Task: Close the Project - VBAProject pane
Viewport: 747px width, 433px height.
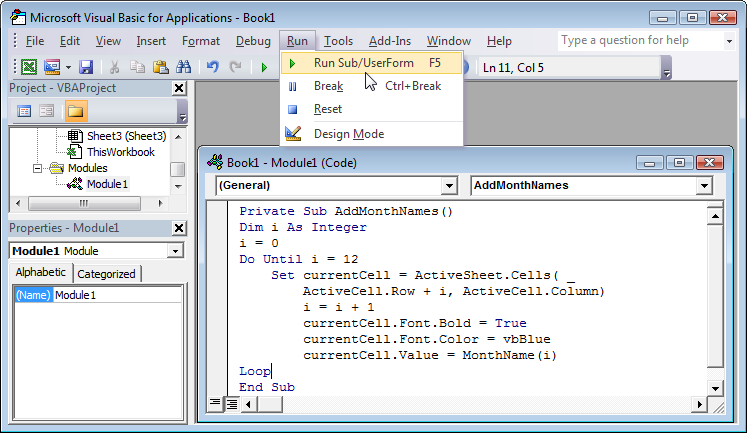Action: click(179, 88)
